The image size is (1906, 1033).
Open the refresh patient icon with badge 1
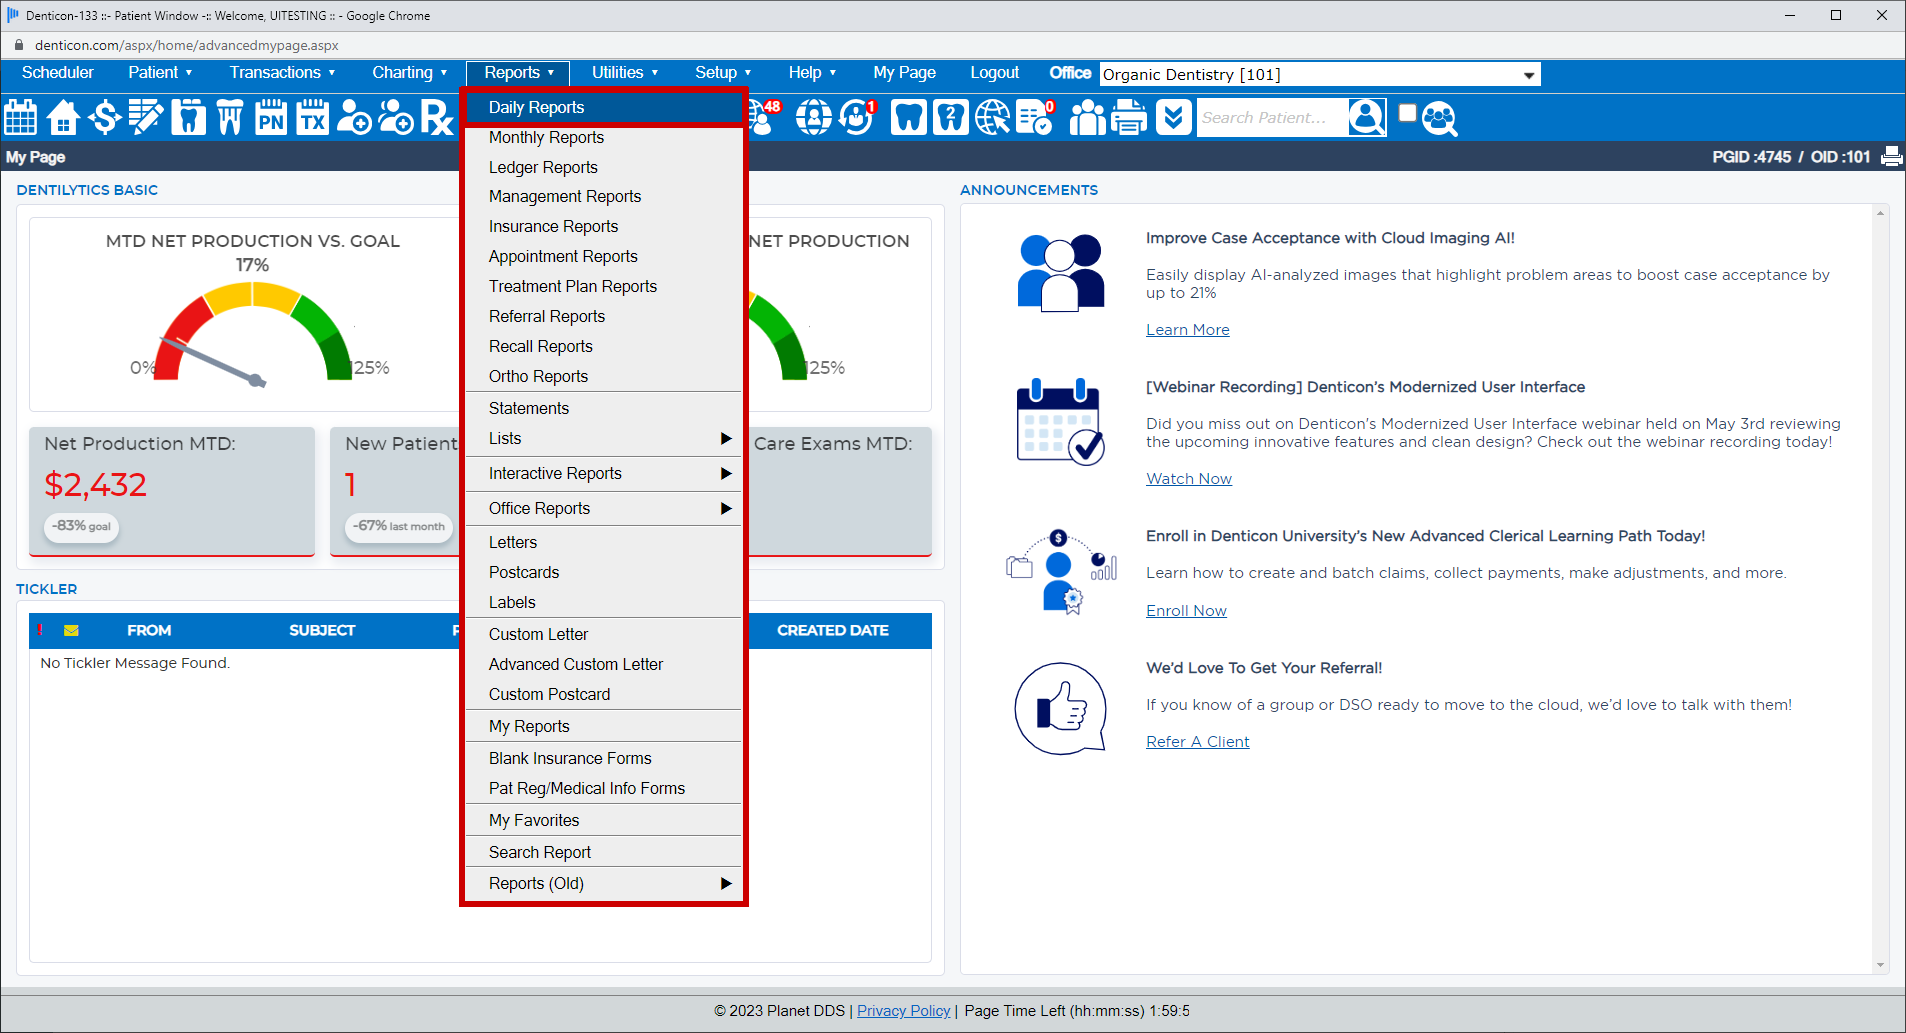(x=857, y=118)
